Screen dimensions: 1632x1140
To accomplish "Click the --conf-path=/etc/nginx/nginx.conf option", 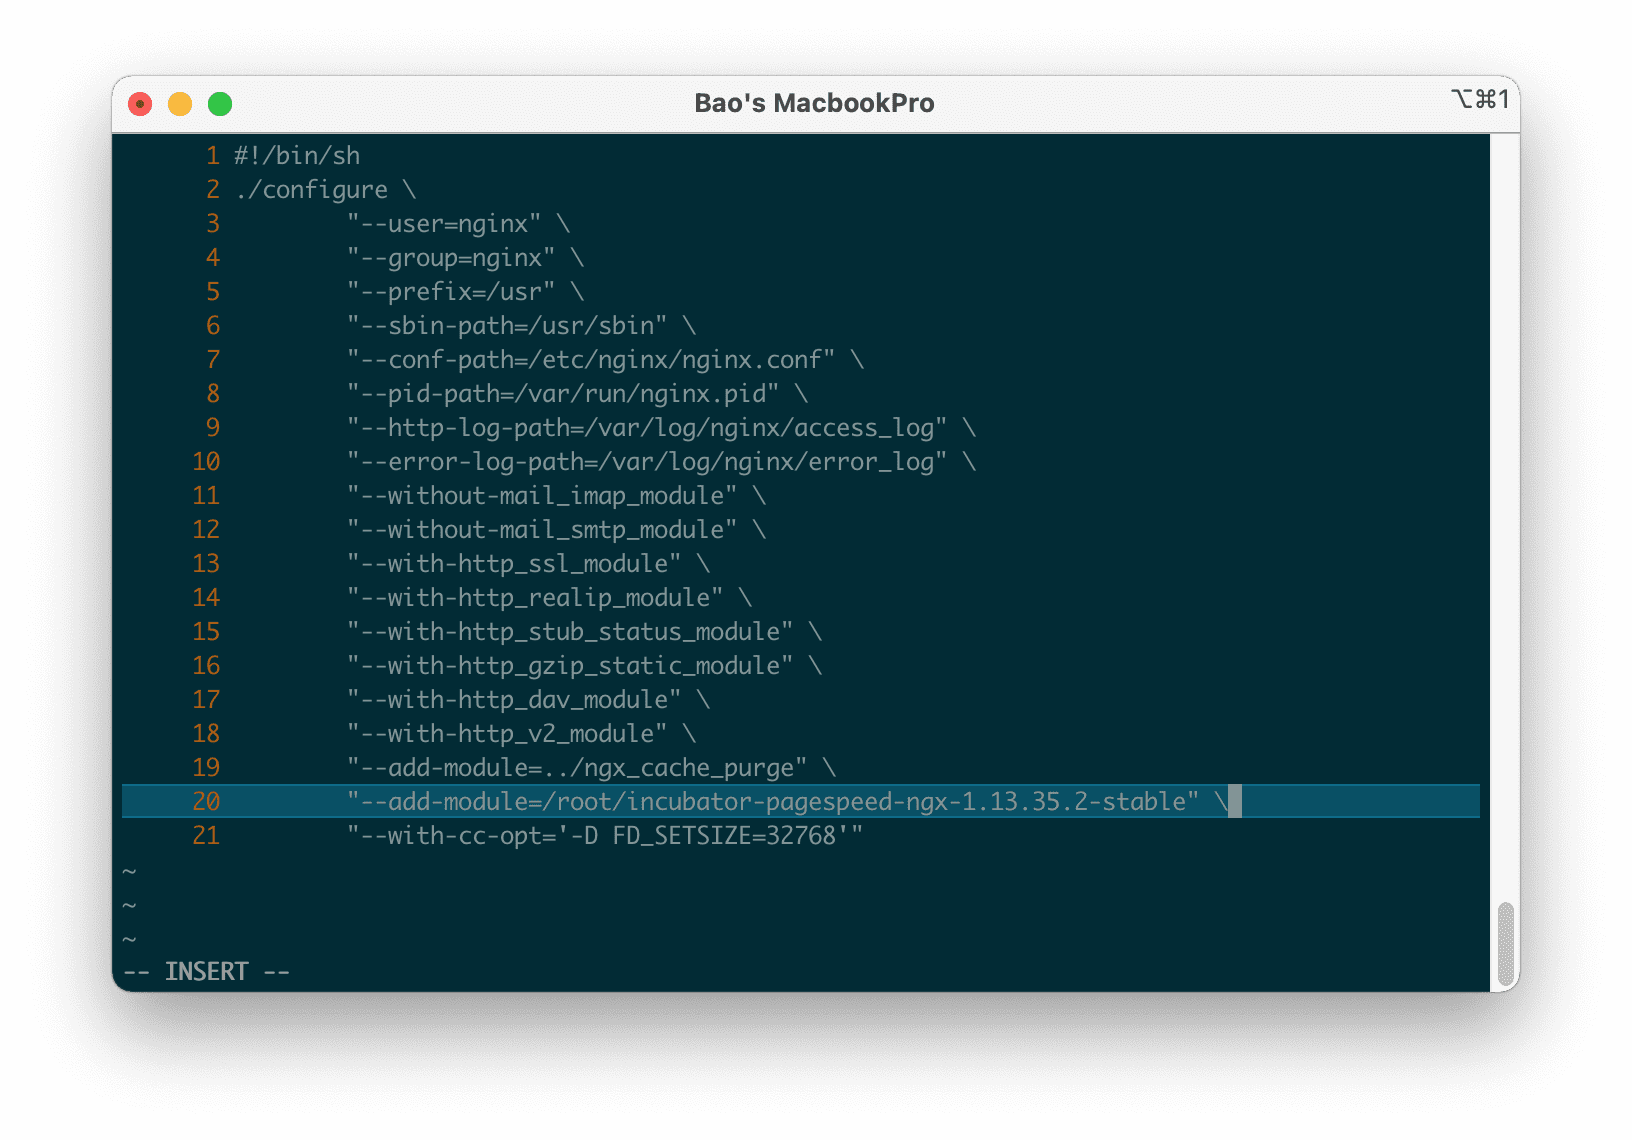I will tap(591, 360).
